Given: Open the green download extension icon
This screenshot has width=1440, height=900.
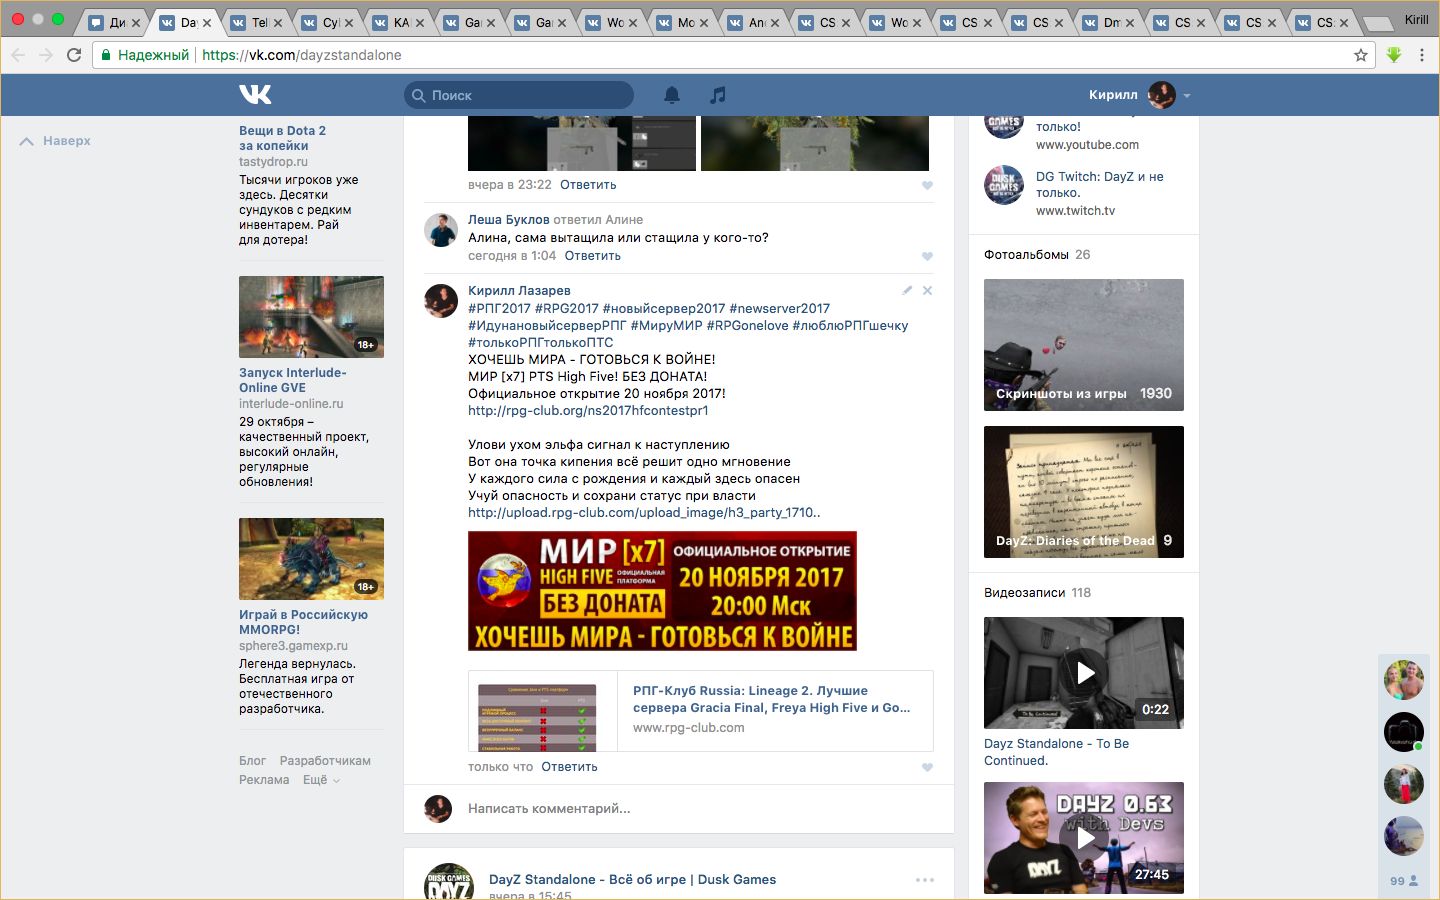Looking at the screenshot, I should (1394, 55).
